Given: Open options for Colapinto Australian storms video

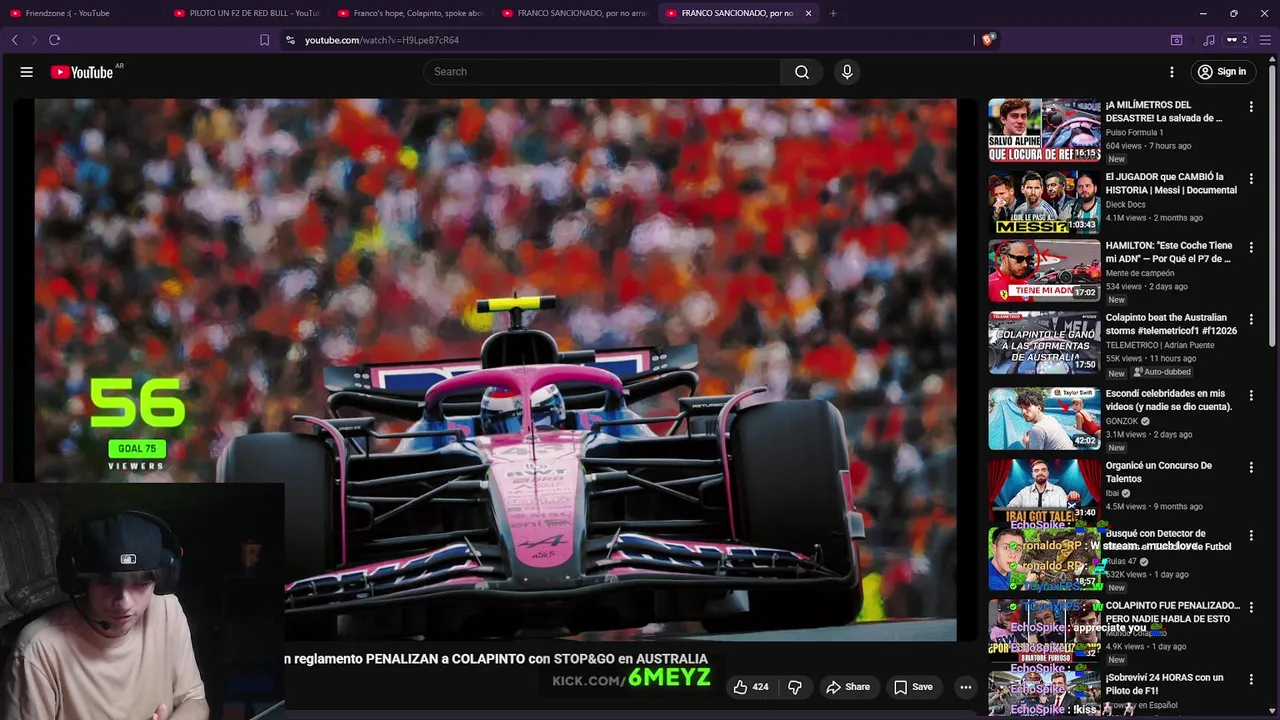Looking at the screenshot, I should pos(1251,319).
